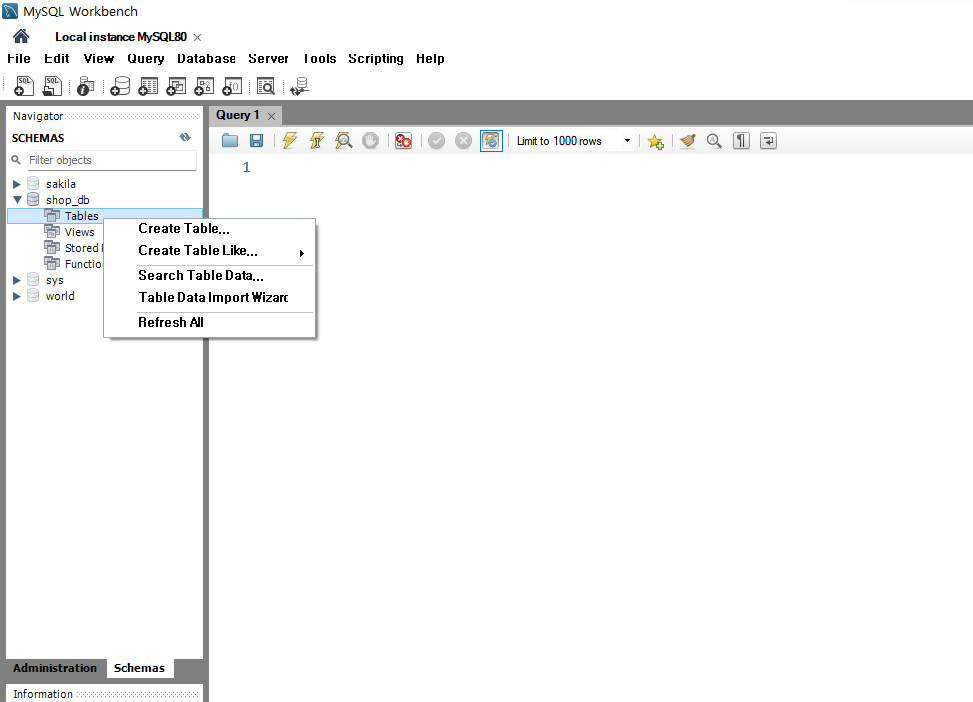Screen dimensions: 973x702
Task: Select the Tables node under shop_db
Action: point(81,216)
